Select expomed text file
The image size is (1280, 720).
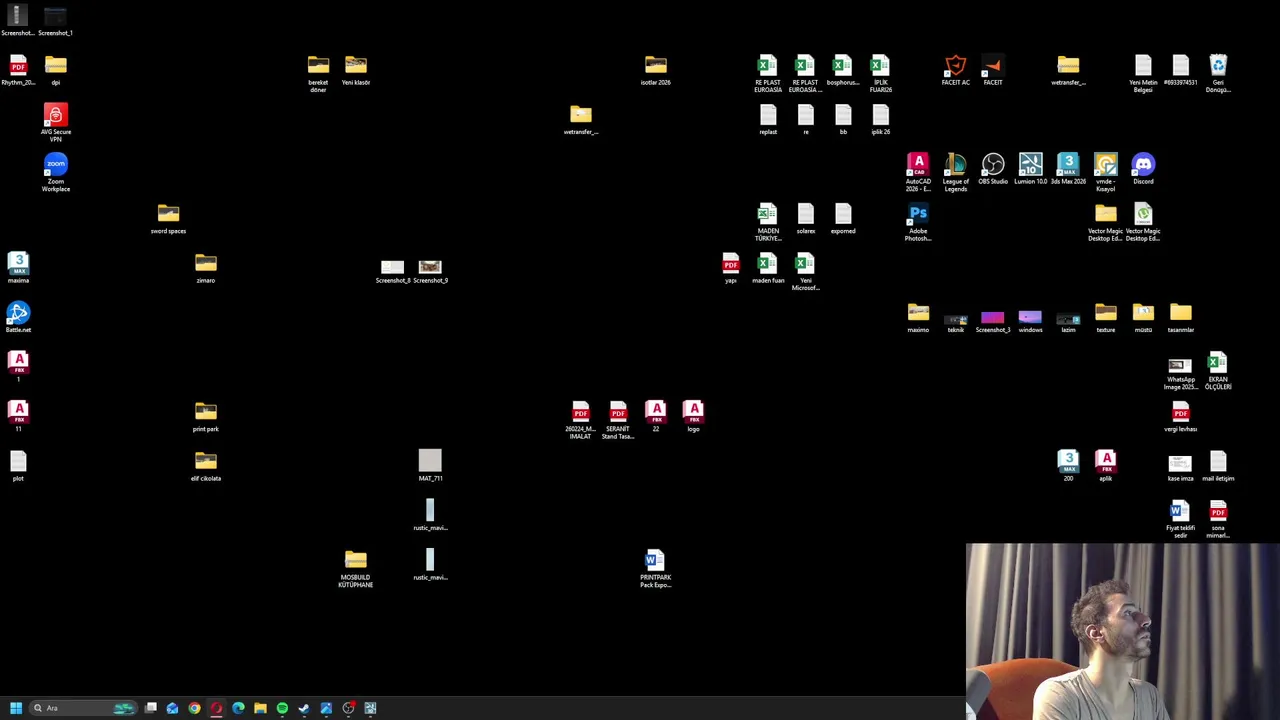[x=843, y=218]
